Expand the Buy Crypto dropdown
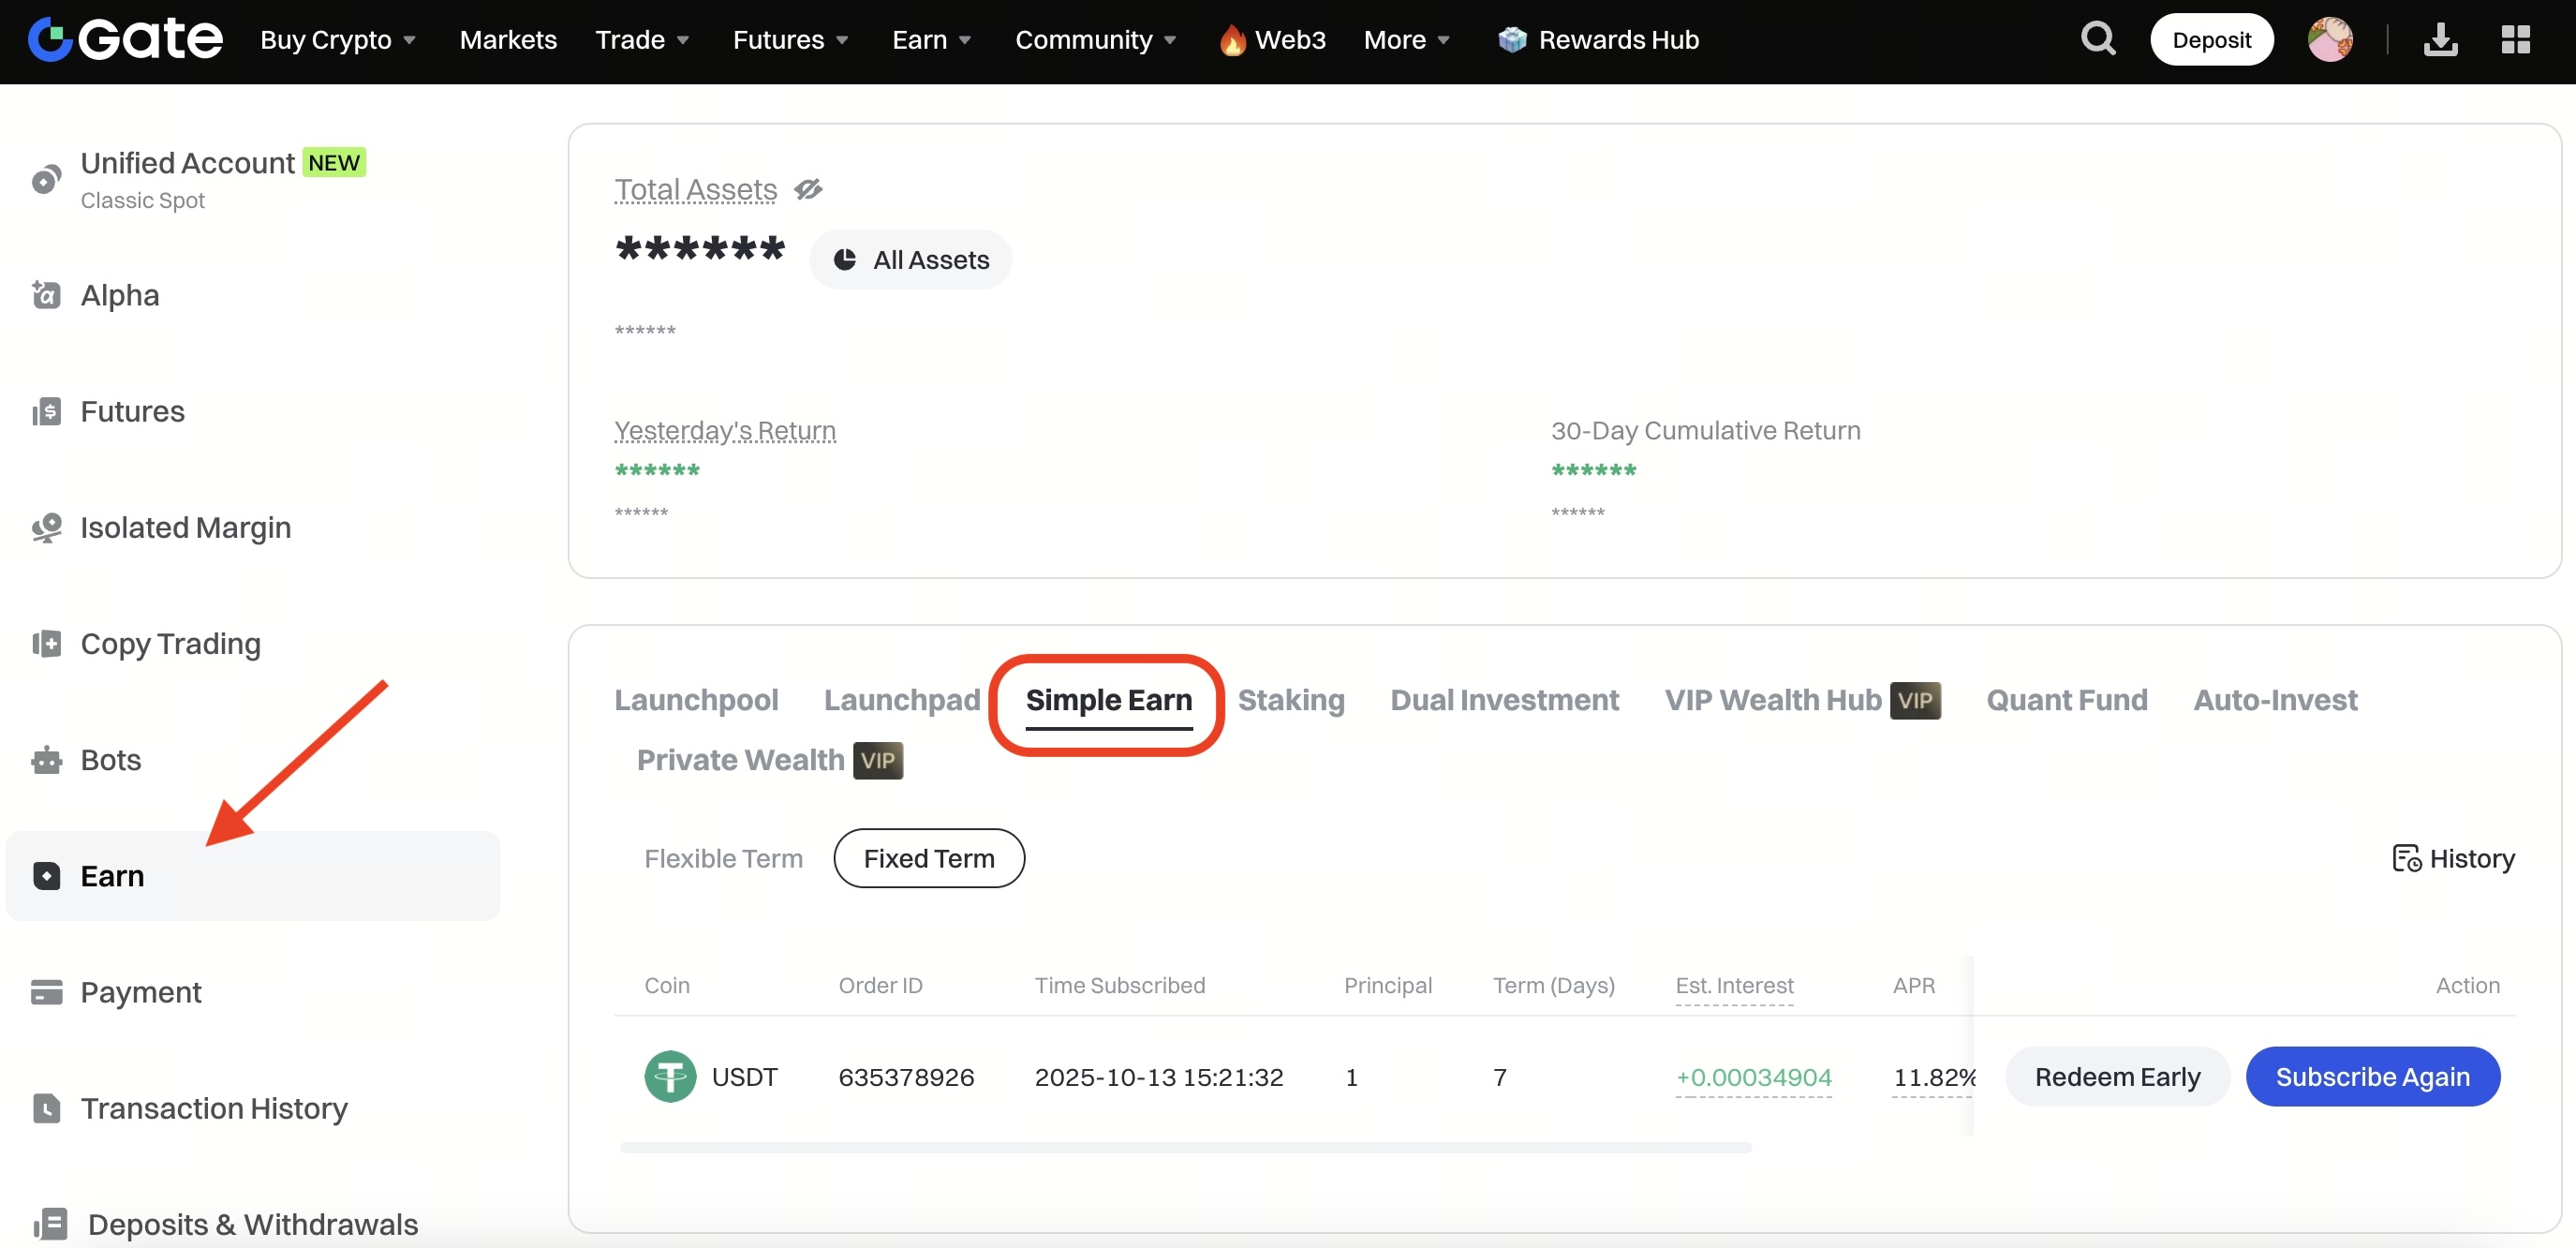Image resolution: width=2576 pixels, height=1248 pixels. [x=338, y=40]
